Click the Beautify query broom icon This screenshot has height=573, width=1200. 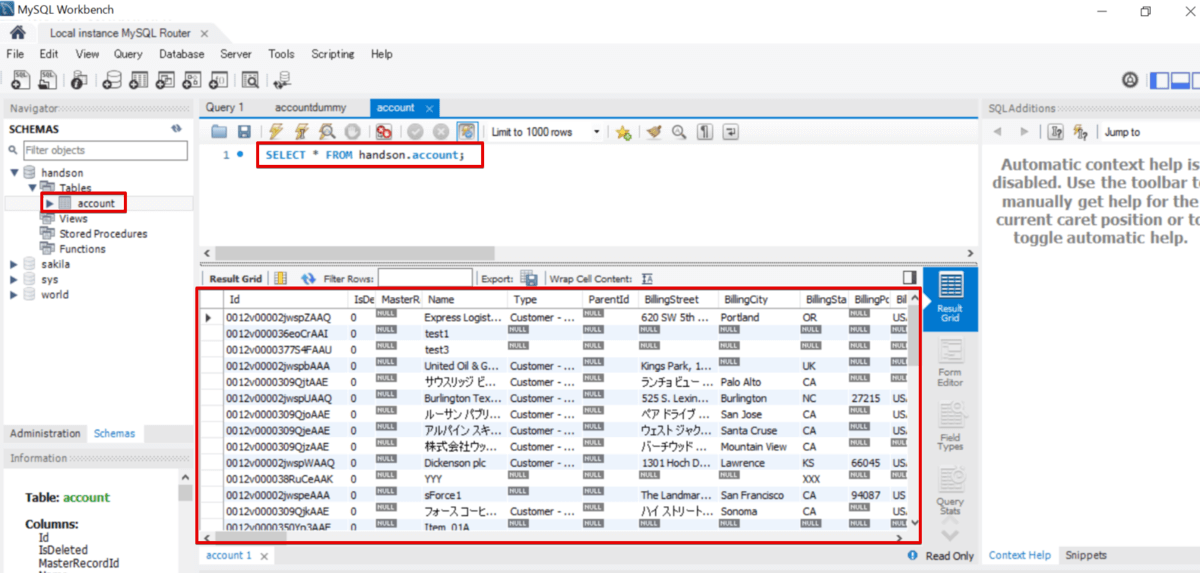click(655, 132)
